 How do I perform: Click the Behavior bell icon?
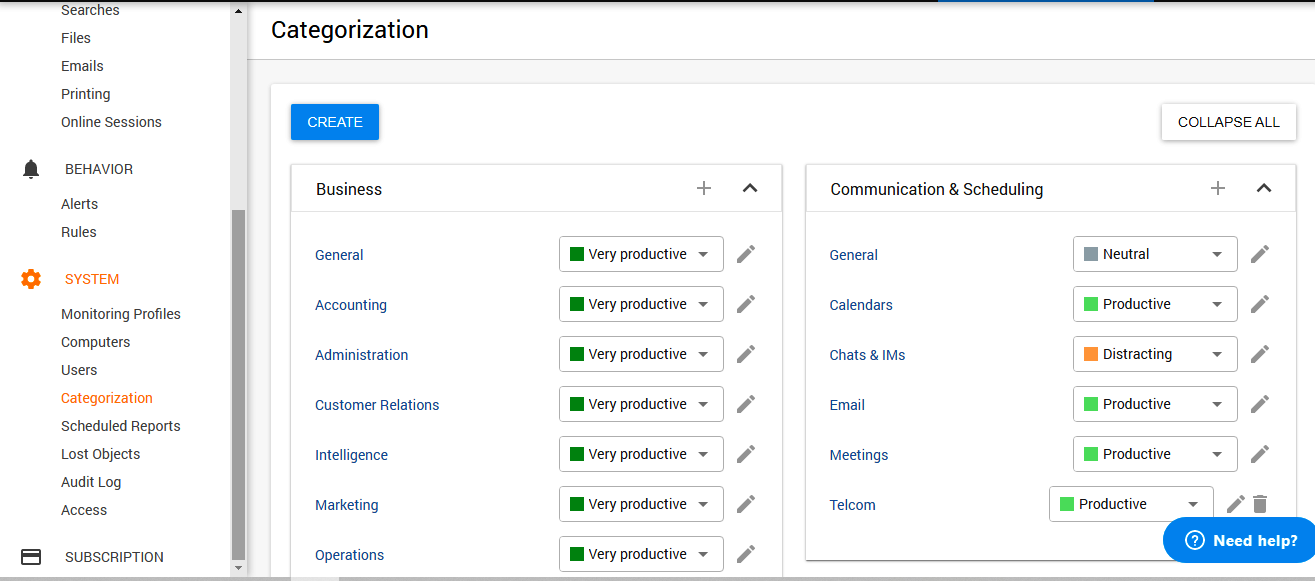31,169
